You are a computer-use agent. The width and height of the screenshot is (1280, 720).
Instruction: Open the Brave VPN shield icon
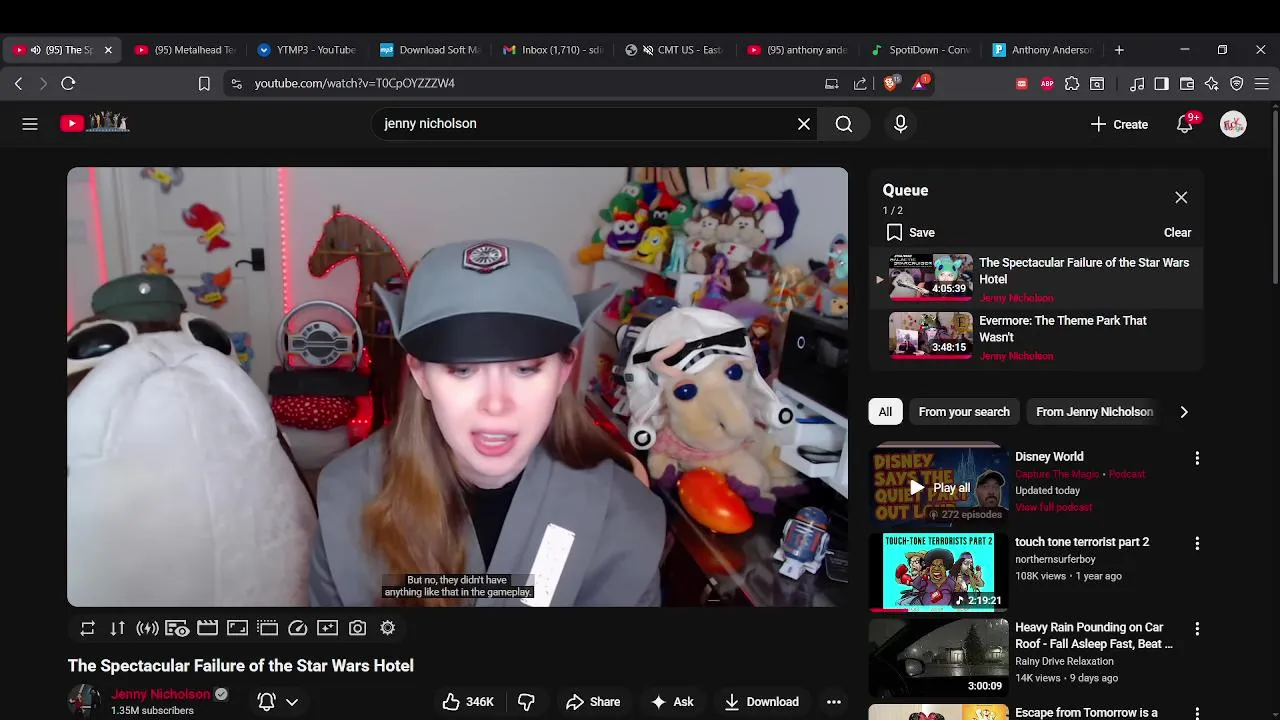coord(1237,84)
